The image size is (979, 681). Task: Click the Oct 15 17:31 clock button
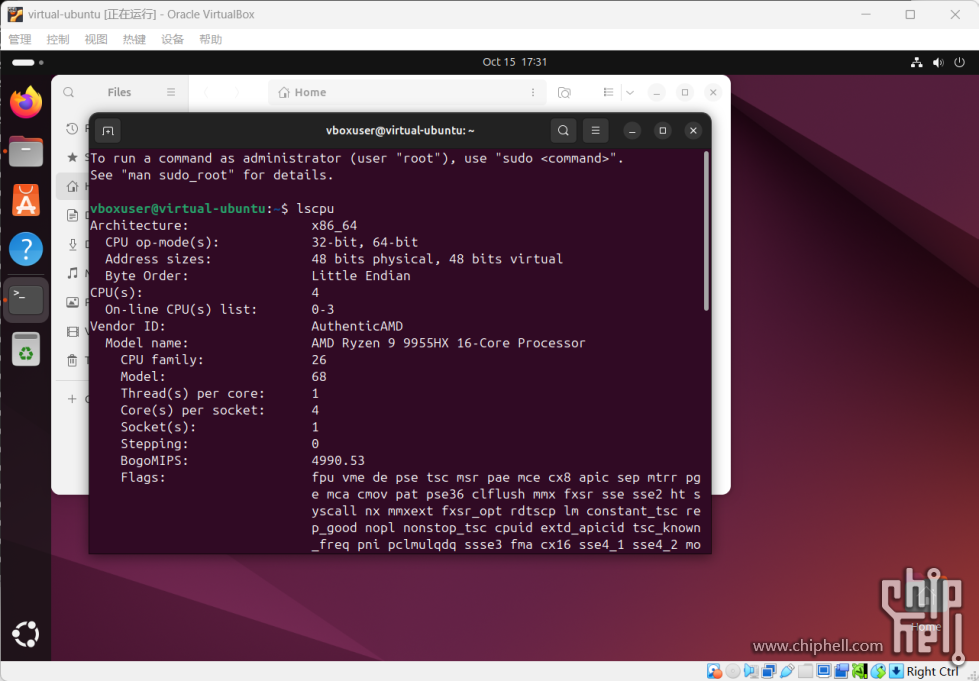(514, 62)
